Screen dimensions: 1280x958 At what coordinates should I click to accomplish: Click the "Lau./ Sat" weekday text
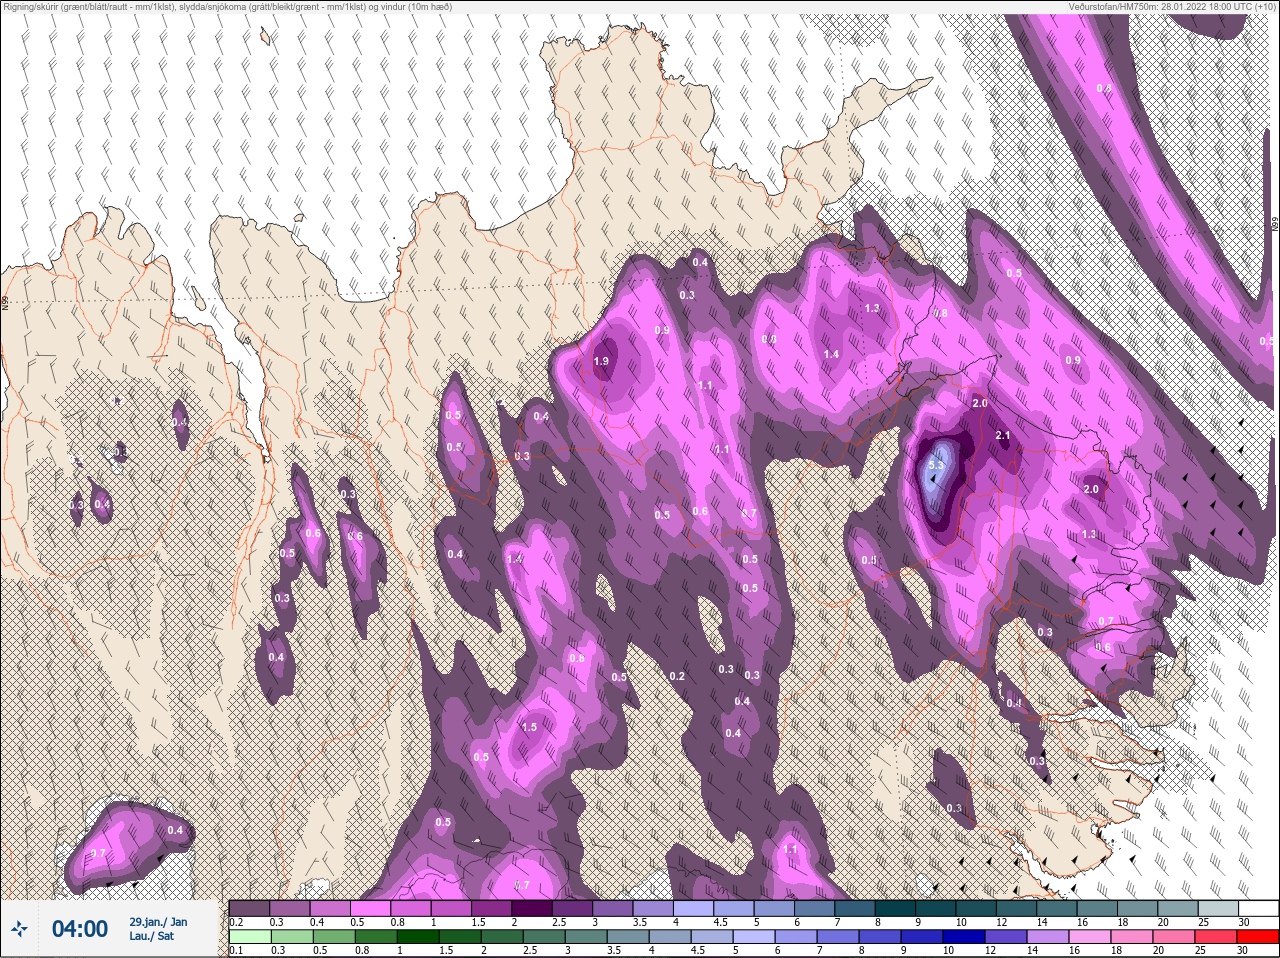[x=150, y=937]
